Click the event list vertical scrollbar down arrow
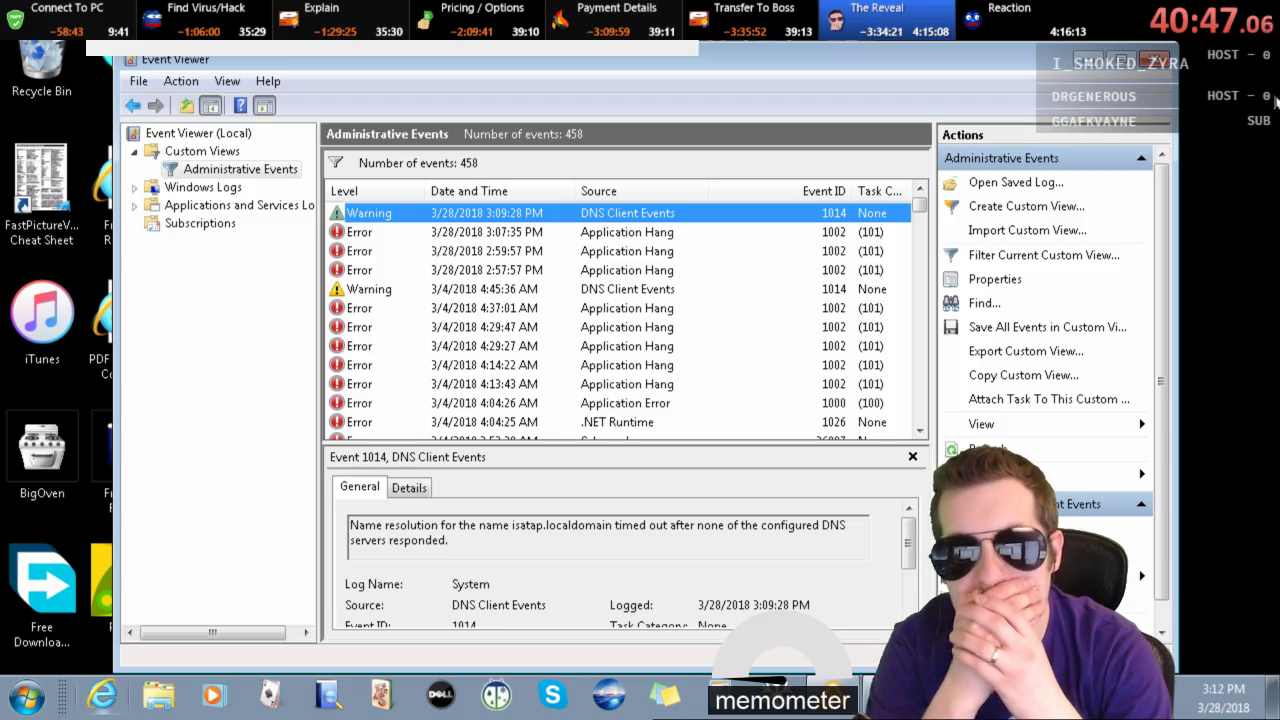The width and height of the screenshot is (1280, 720). (920, 431)
